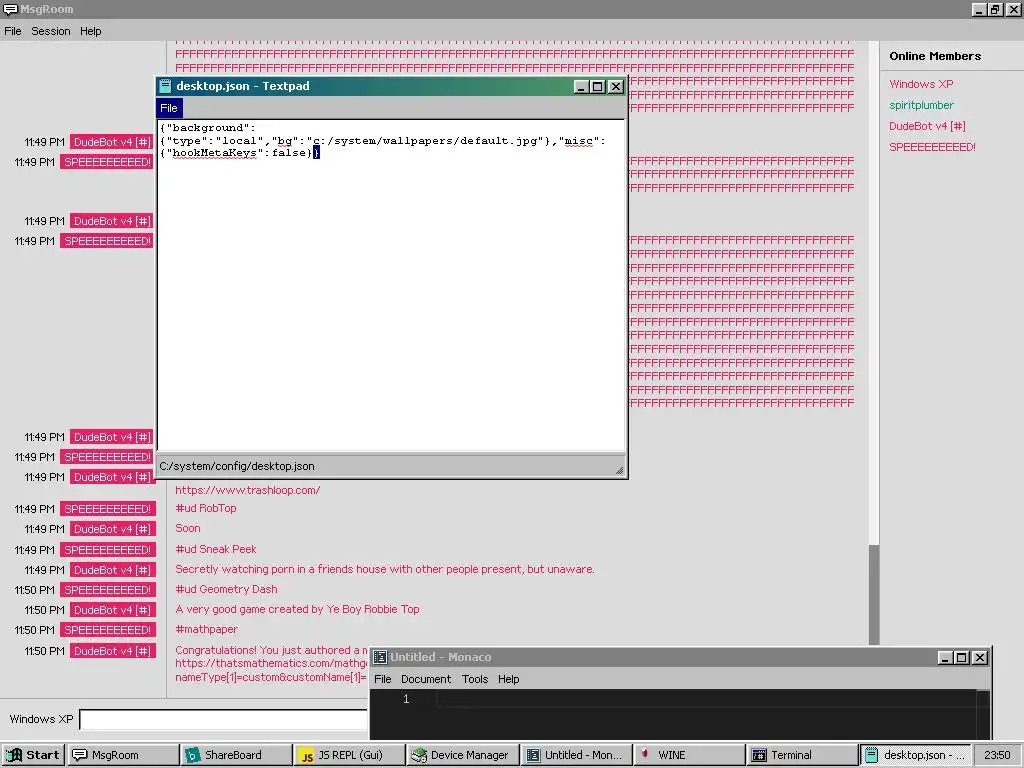Viewport: 1024px width, 768px height.
Task: Click the '#ud RobTop' message
Action: 206,508
